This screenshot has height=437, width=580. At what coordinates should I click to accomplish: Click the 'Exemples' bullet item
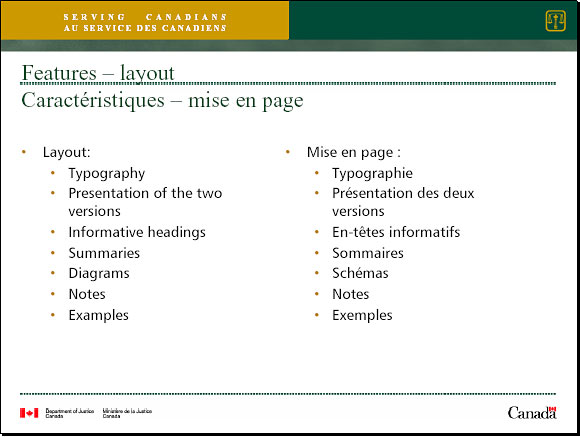point(362,316)
